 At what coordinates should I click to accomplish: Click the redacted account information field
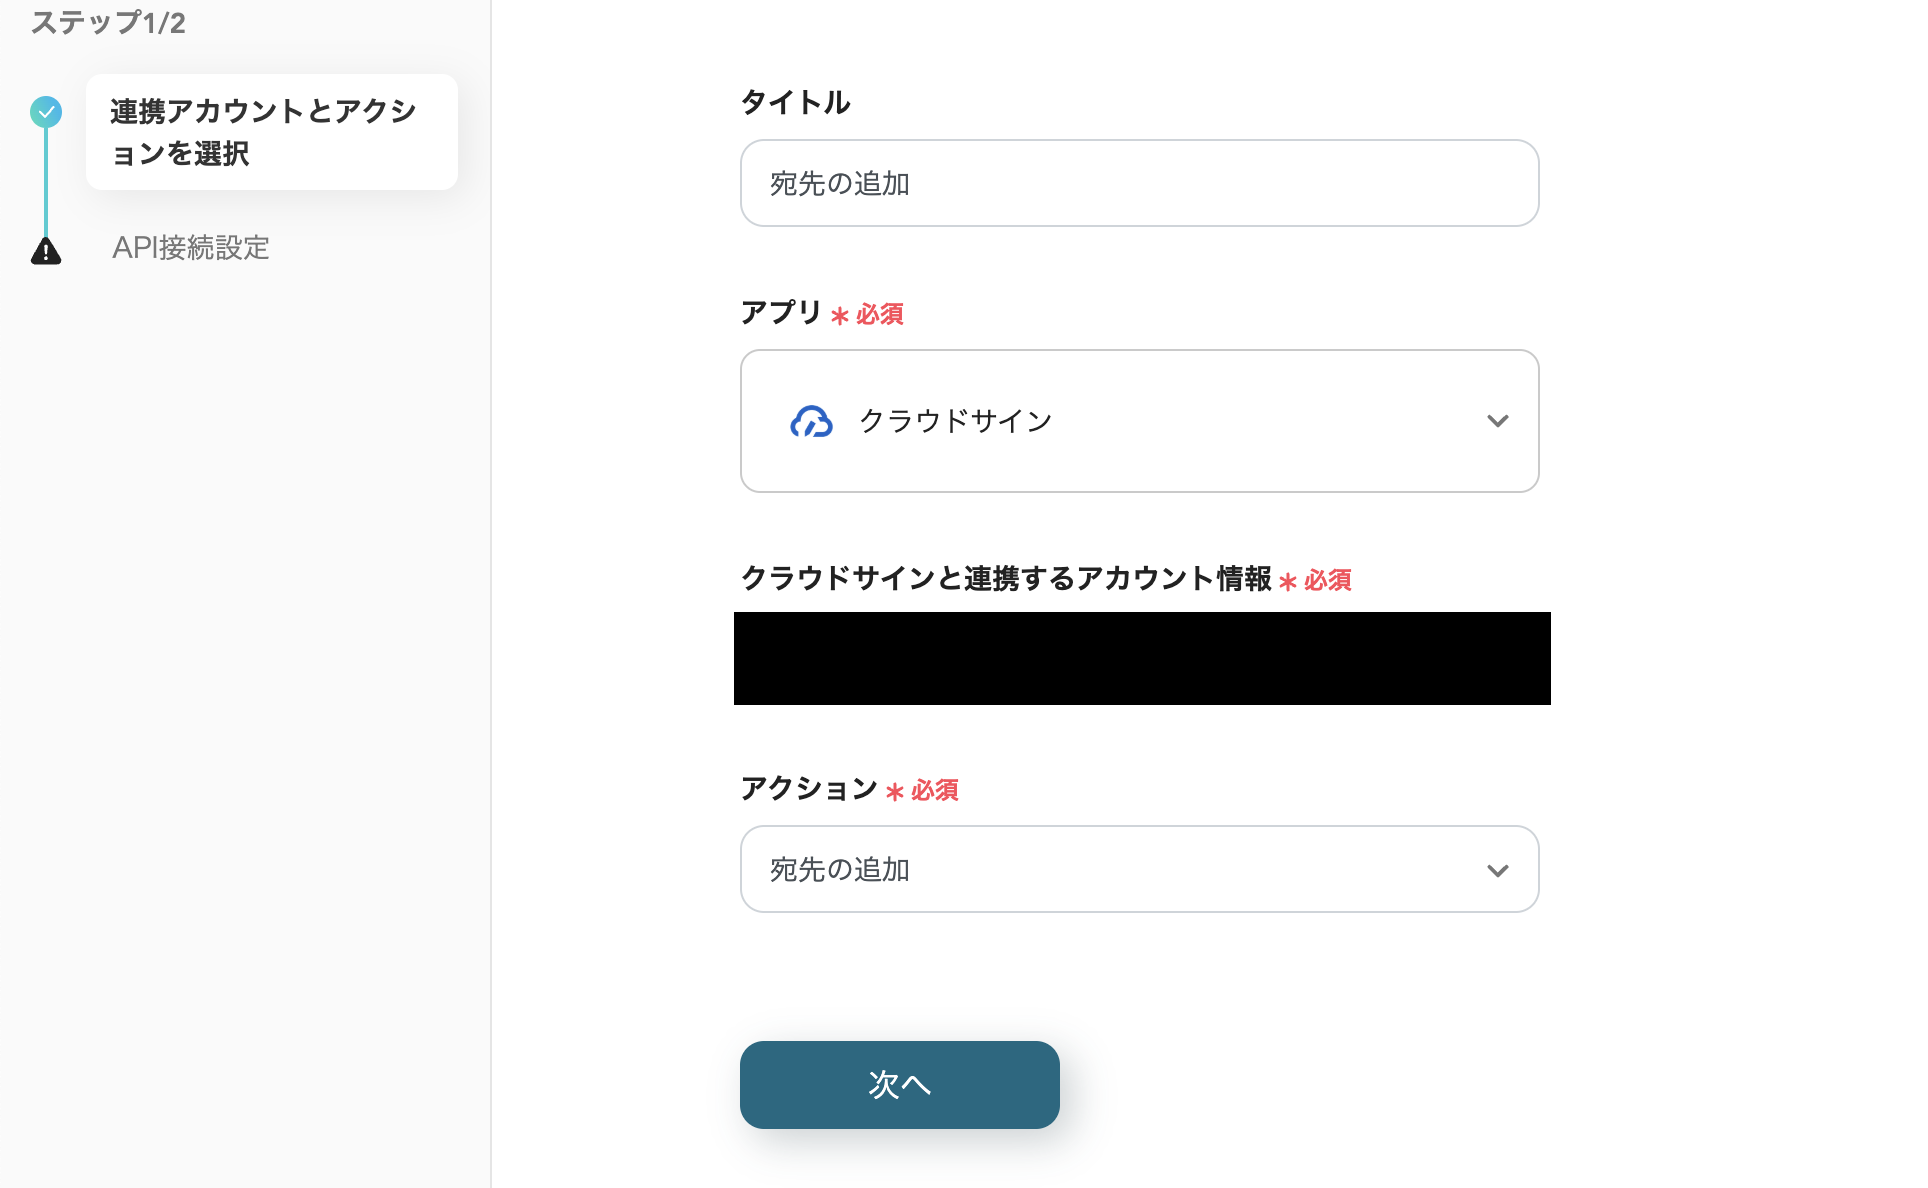pyautogui.click(x=1141, y=658)
